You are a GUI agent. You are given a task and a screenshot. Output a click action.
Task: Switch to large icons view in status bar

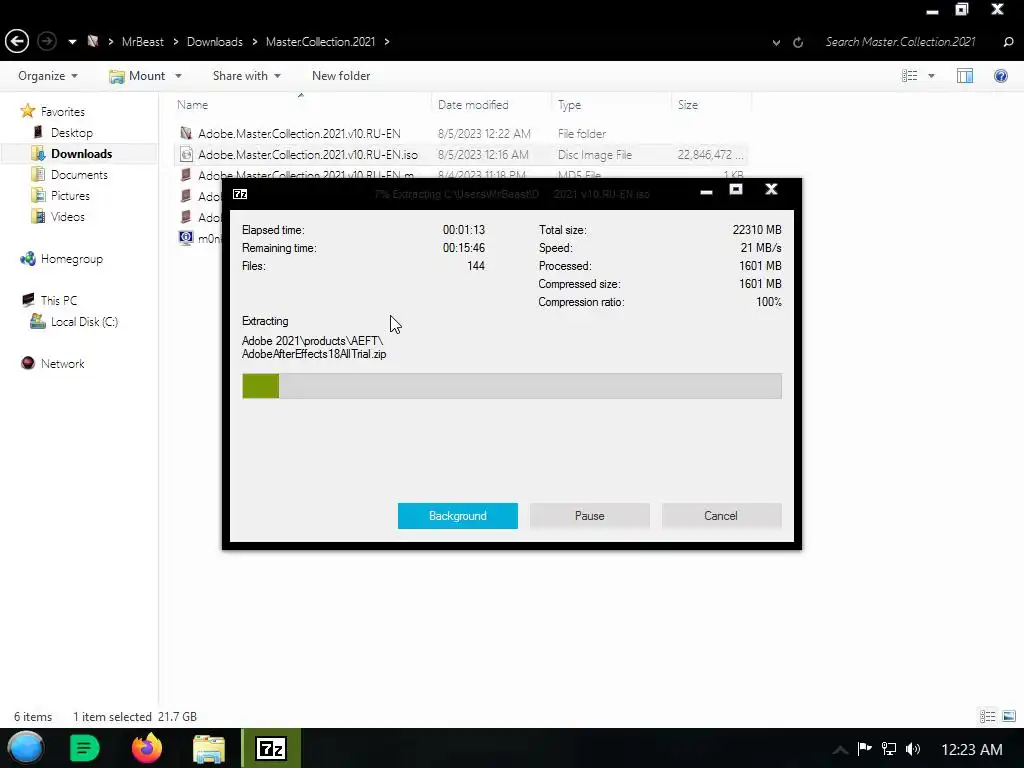pos(1009,716)
